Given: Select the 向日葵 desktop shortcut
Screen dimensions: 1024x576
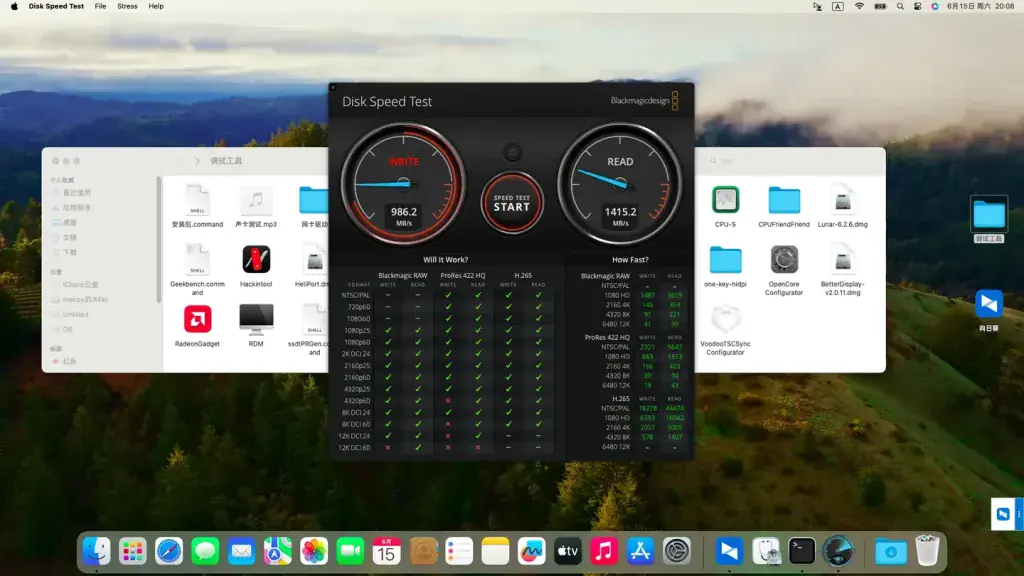Looking at the screenshot, I should click(989, 311).
